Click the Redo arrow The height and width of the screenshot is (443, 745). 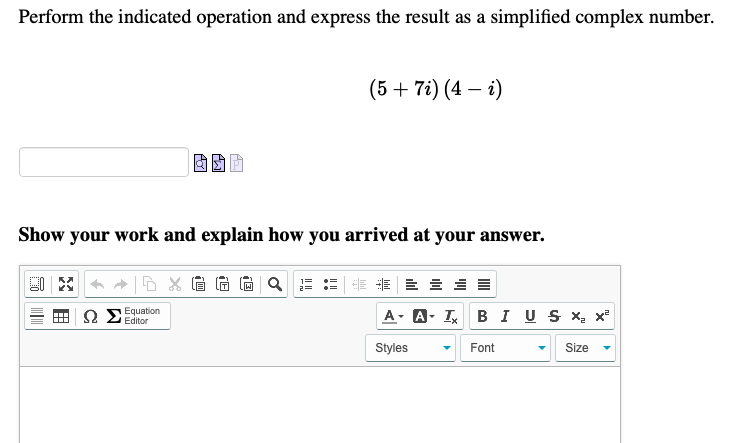121,284
